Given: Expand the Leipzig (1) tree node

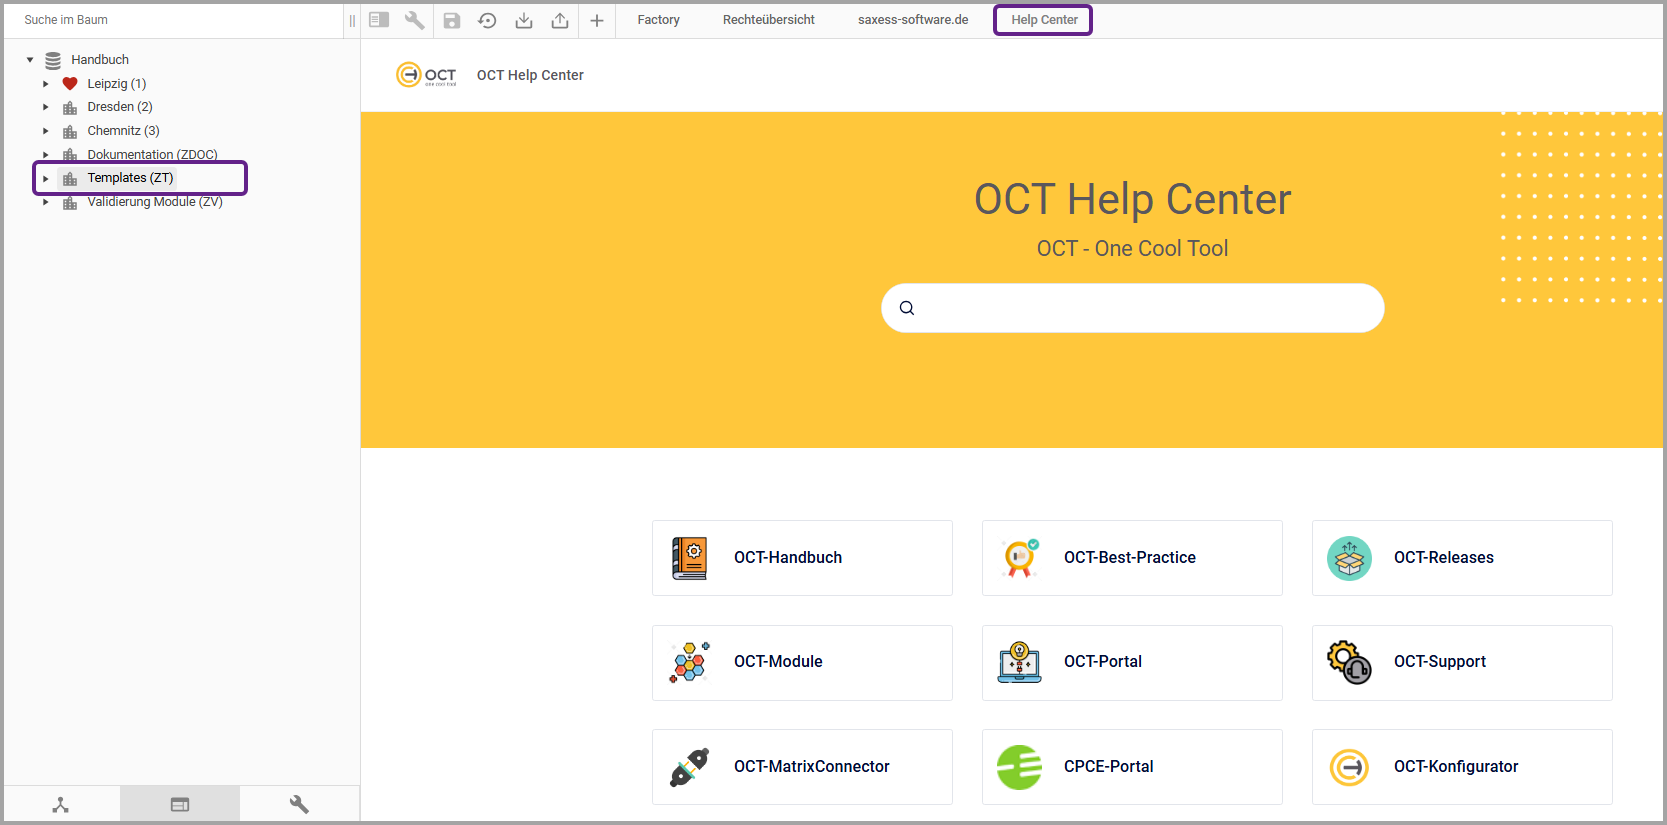Looking at the screenshot, I should 46,84.
